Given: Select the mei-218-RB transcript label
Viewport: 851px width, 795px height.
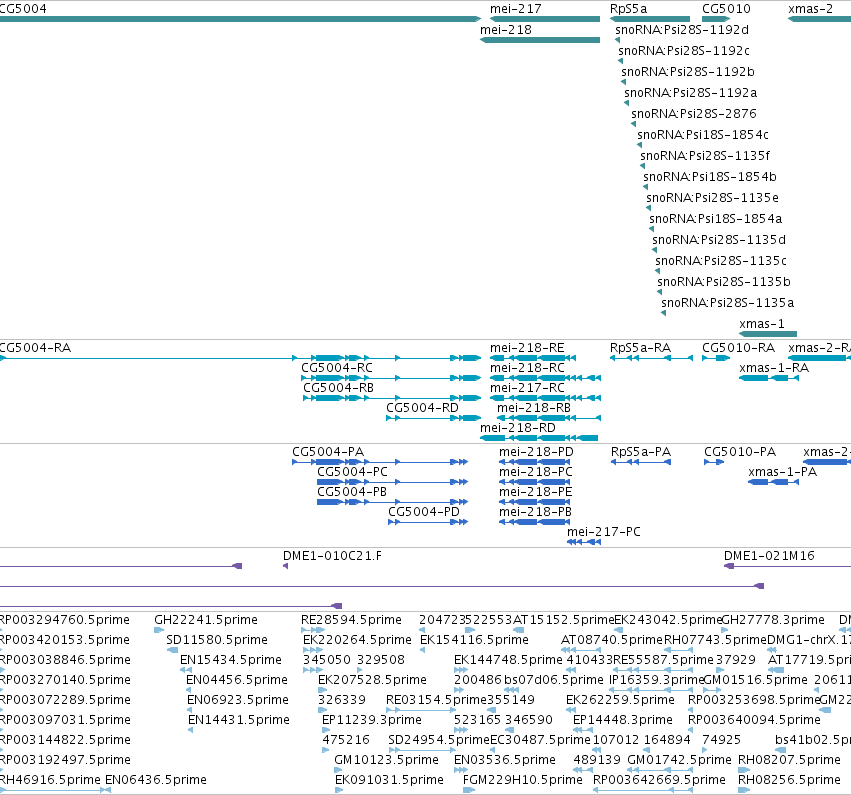Looking at the screenshot, I should (x=534, y=408).
